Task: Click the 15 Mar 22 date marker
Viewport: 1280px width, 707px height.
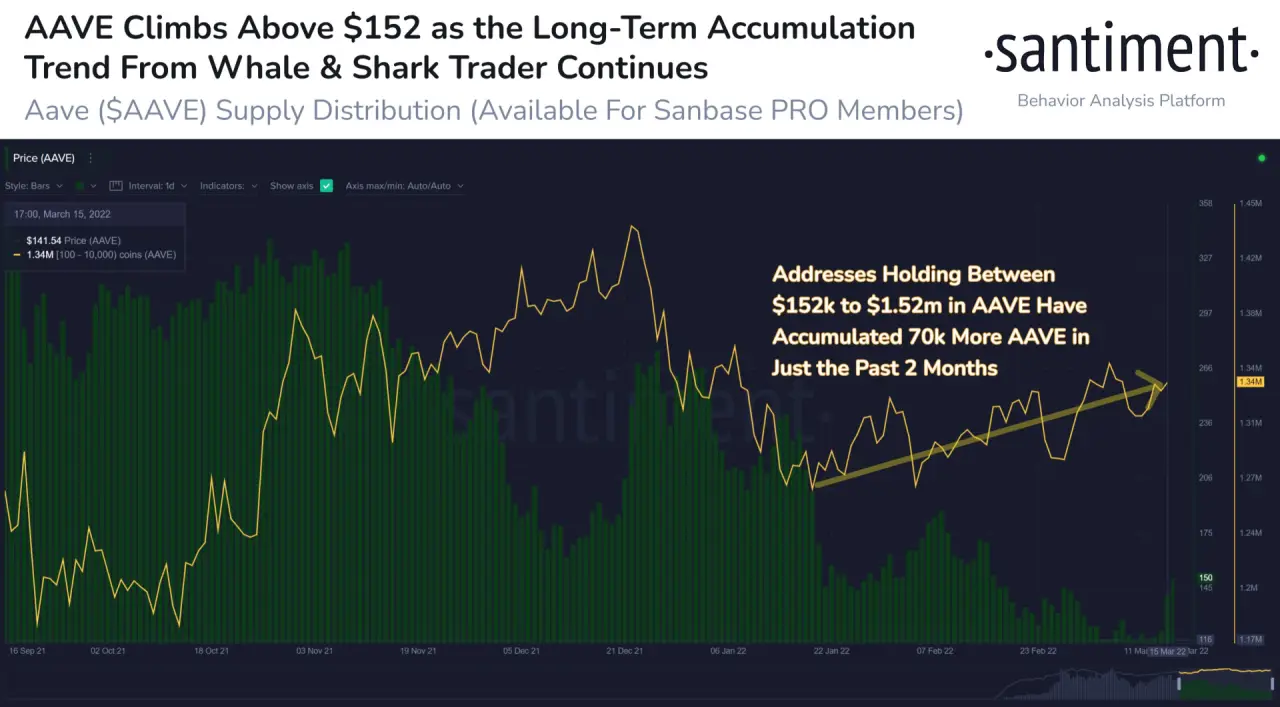Action: pos(1166,651)
